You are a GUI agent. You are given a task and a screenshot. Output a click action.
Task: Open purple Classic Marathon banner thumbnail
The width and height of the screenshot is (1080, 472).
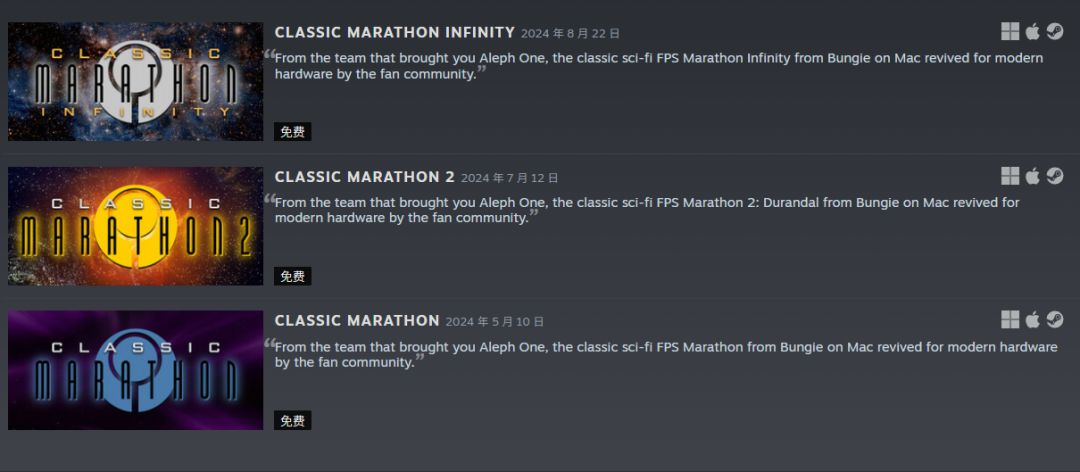(x=135, y=370)
